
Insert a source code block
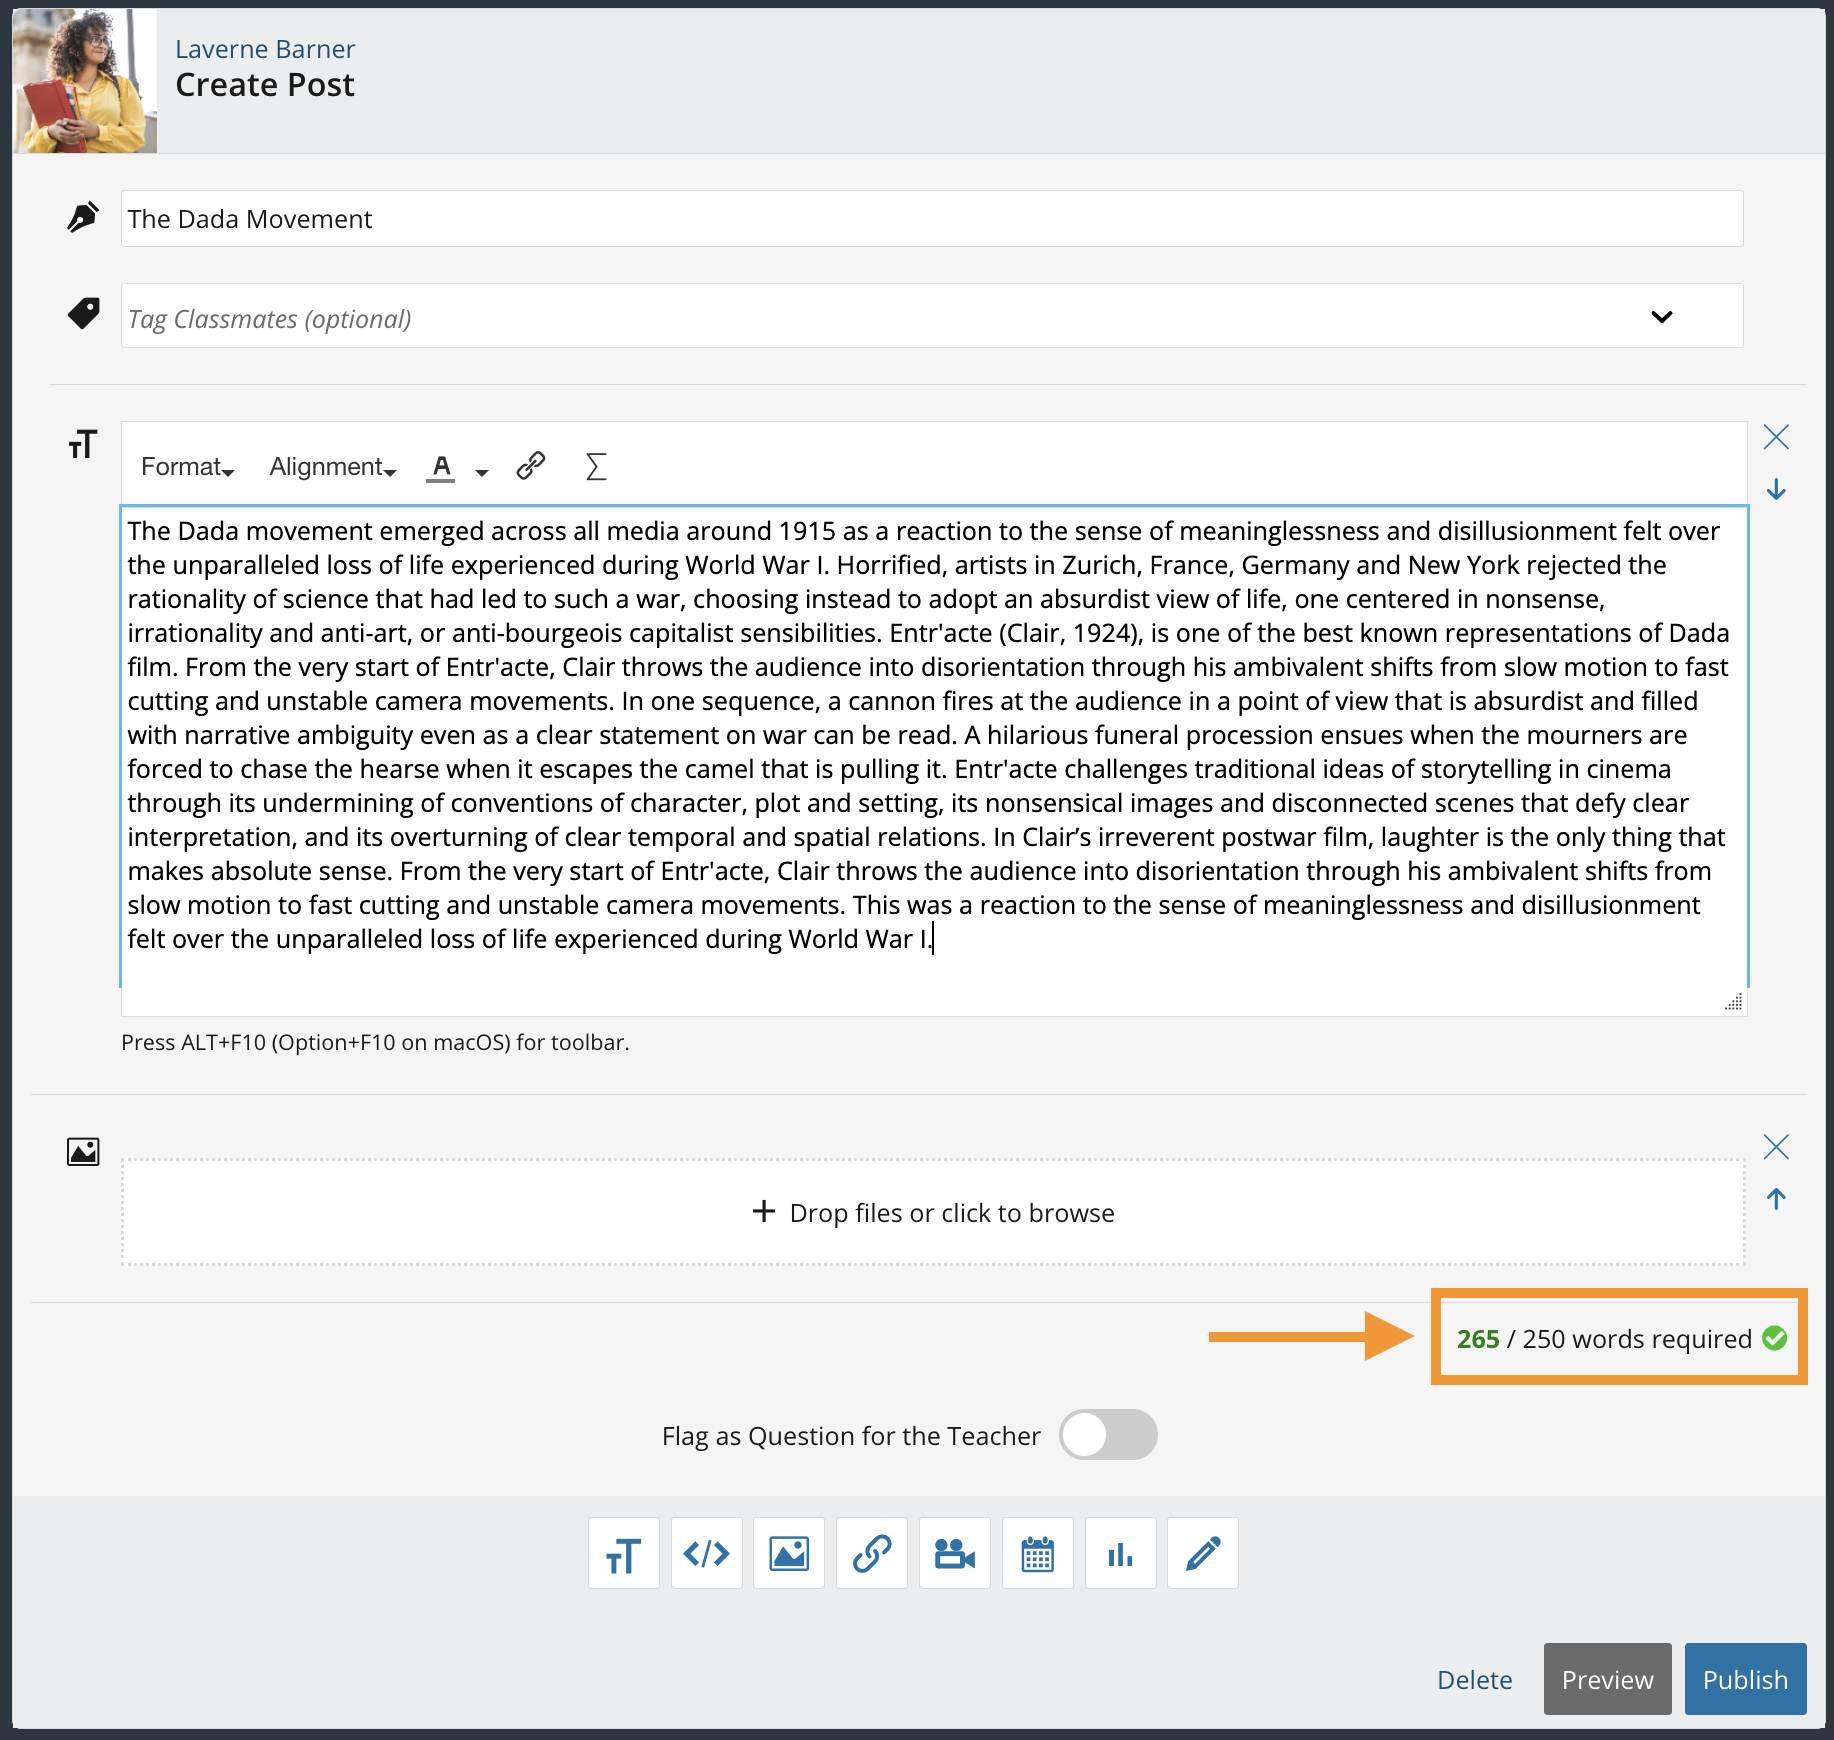coord(706,1553)
